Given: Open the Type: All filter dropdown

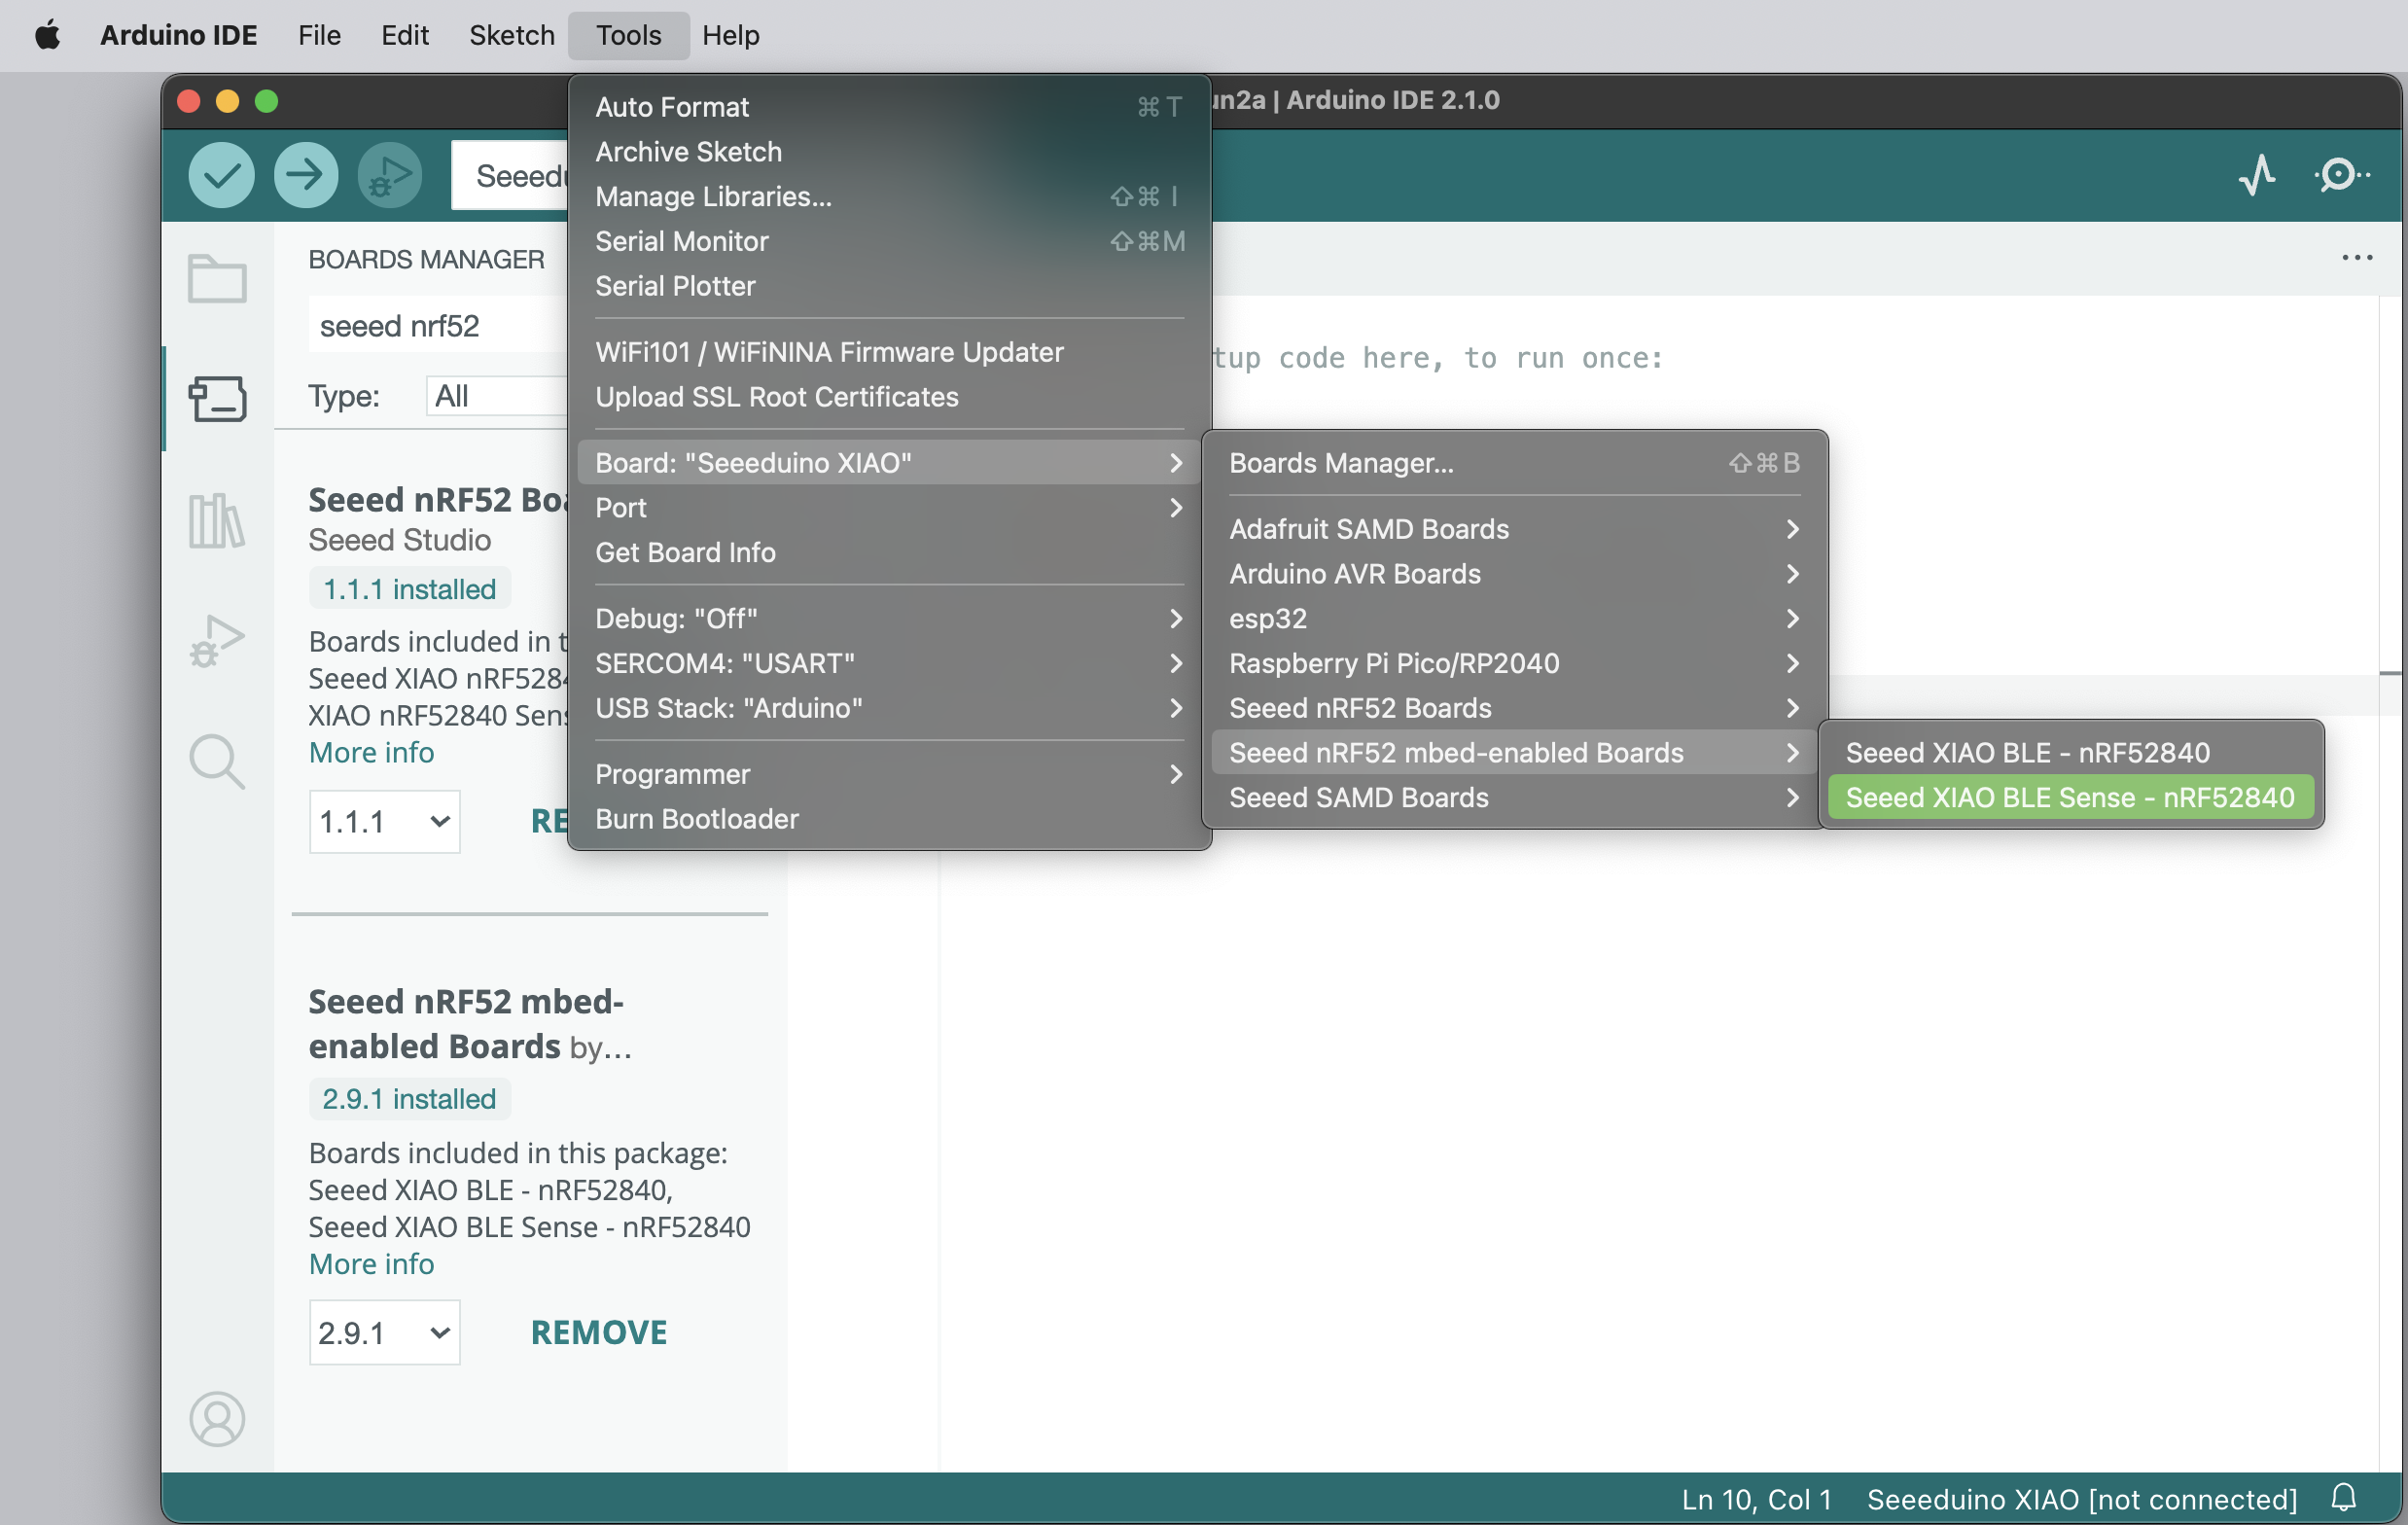Looking at the screenshot, I should pos(498,397).
